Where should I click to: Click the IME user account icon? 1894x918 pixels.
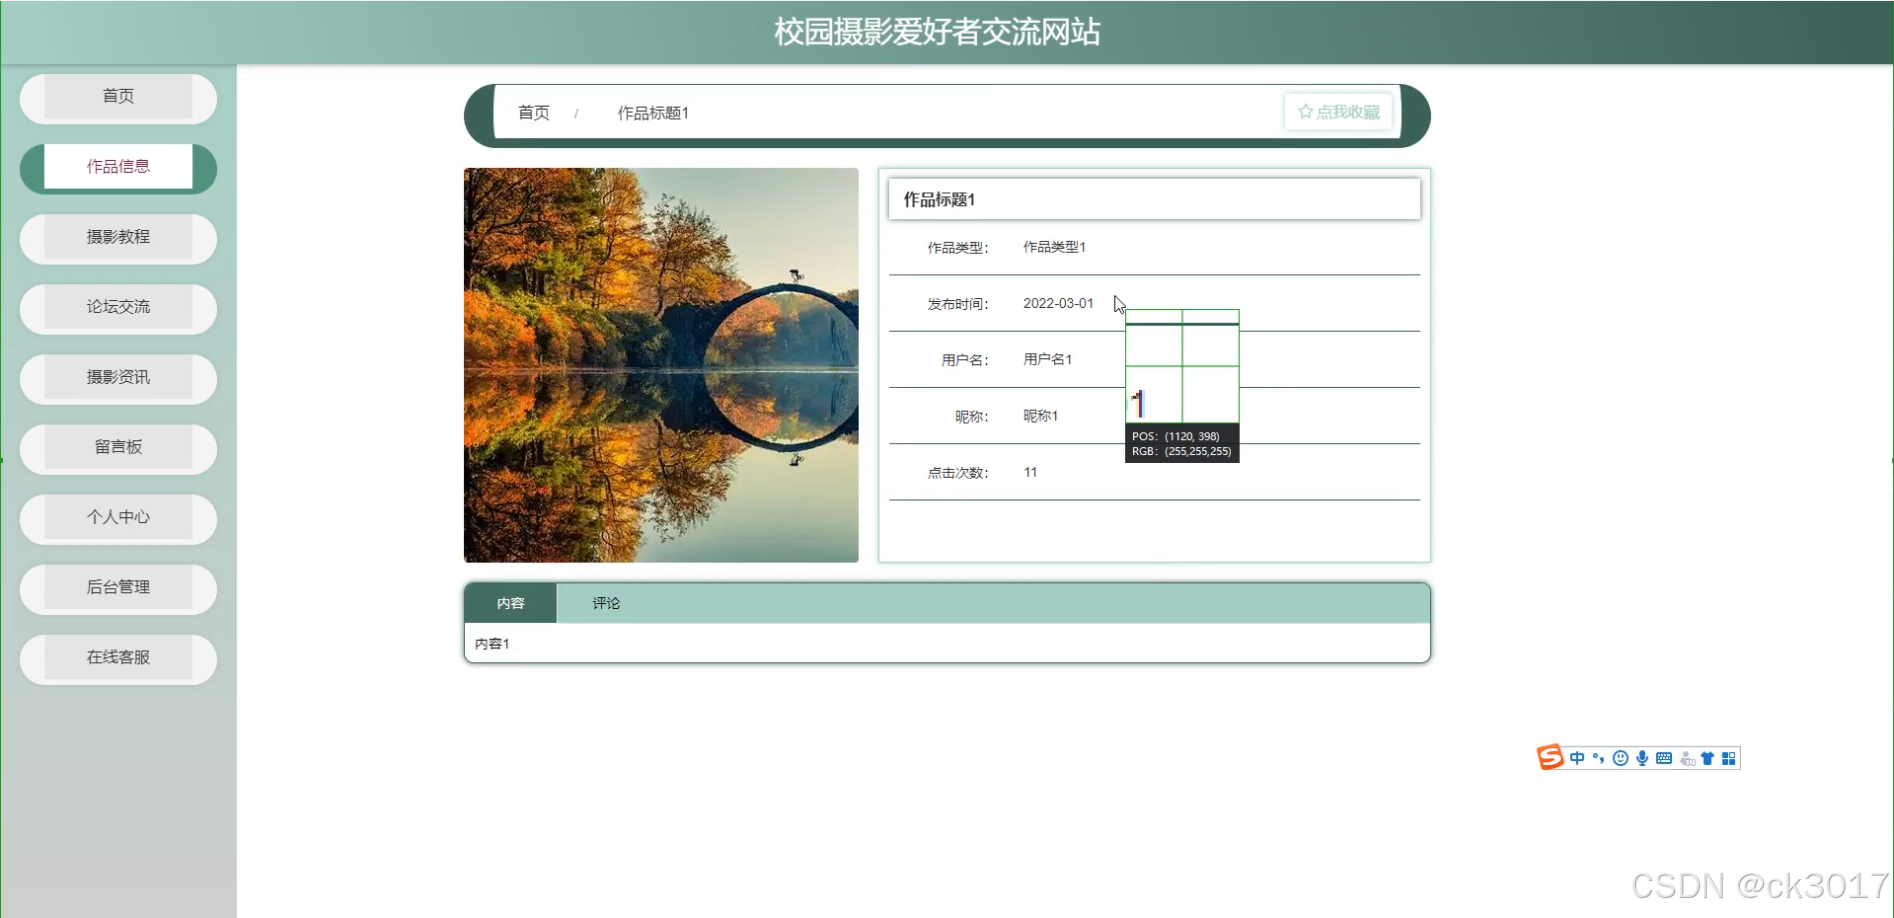[x=1687, y=758]
